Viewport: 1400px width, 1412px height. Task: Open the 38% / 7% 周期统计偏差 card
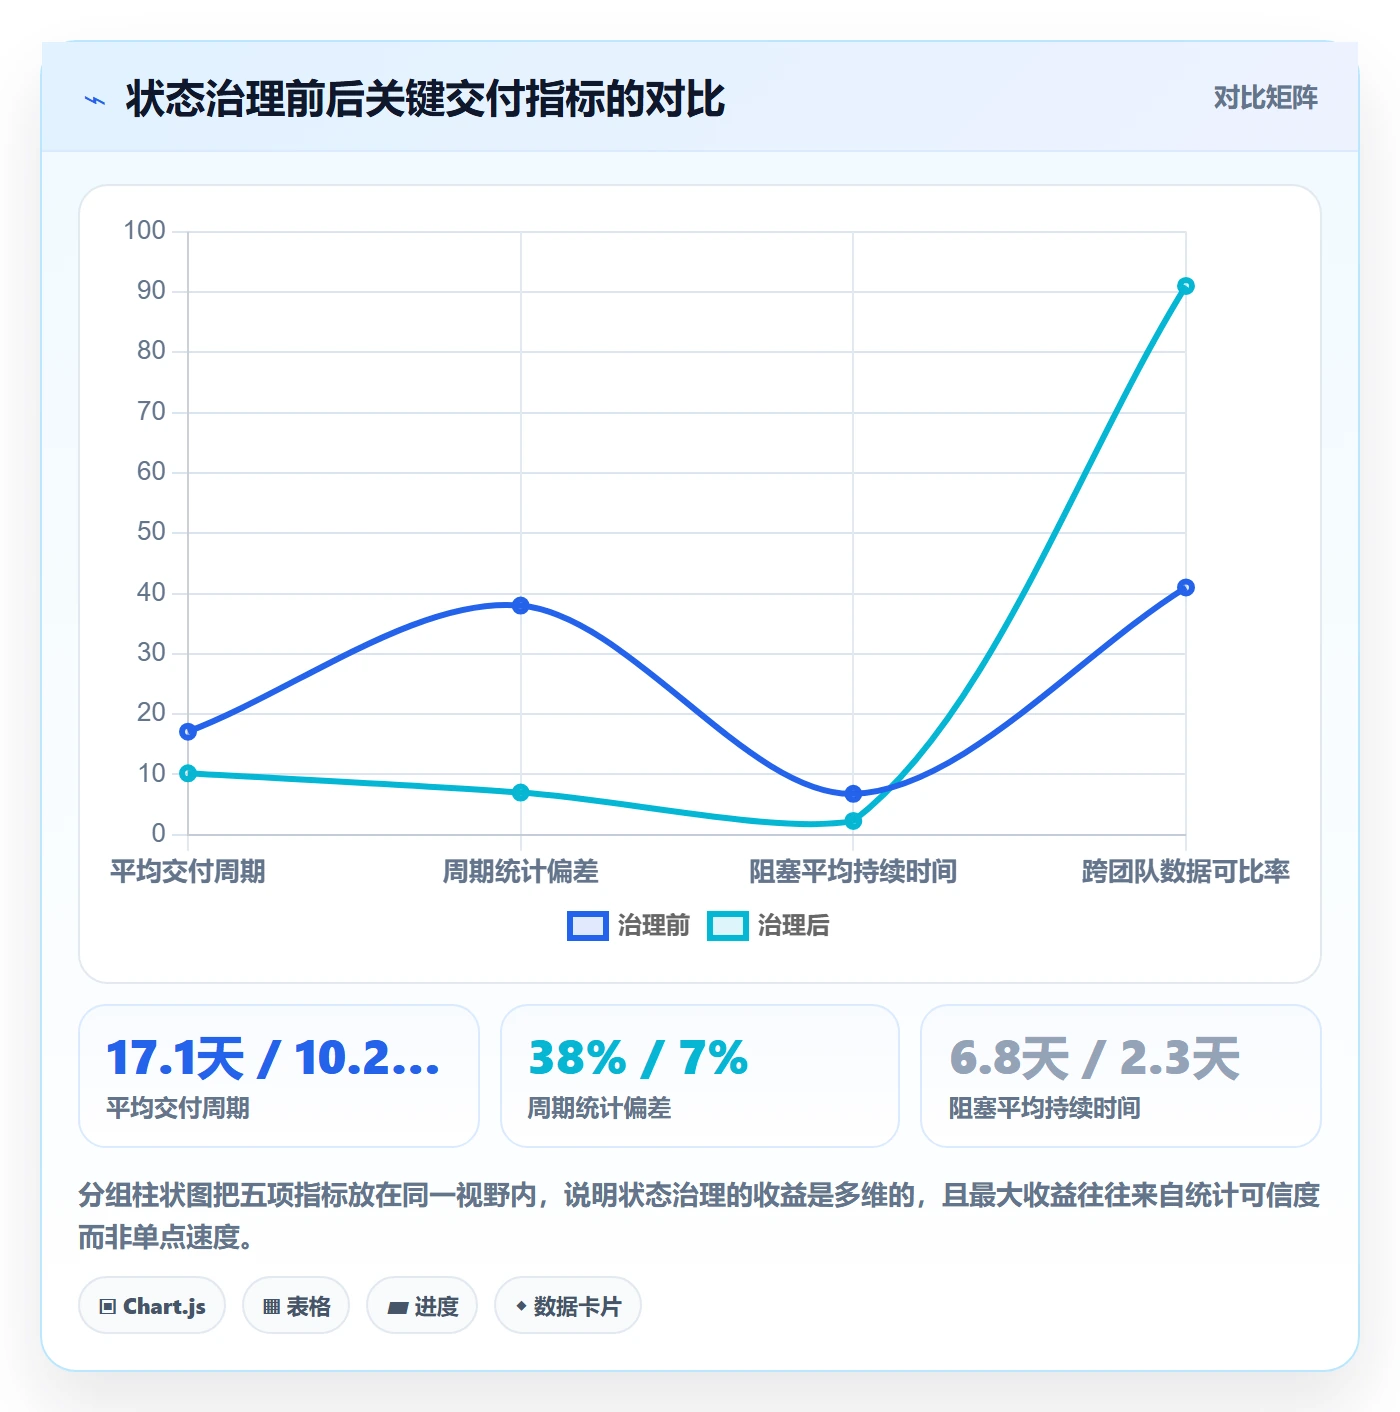[x=700, y=1076]
